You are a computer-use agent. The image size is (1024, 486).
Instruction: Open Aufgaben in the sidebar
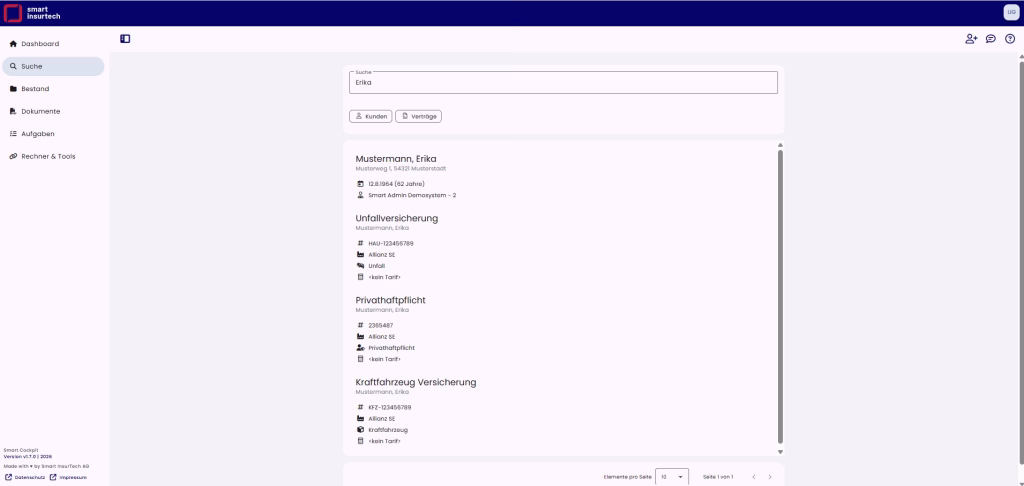[x=38, y=134]
